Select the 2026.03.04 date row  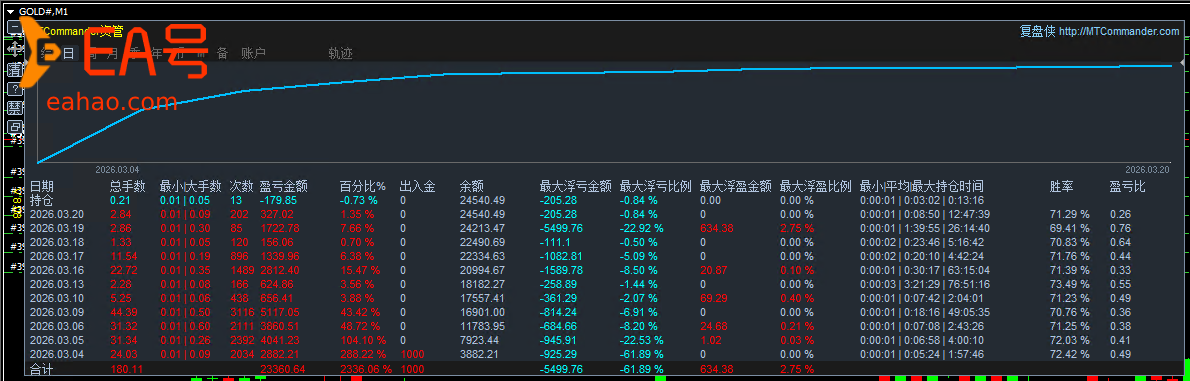pyautogui.click(x=57, y=354)
